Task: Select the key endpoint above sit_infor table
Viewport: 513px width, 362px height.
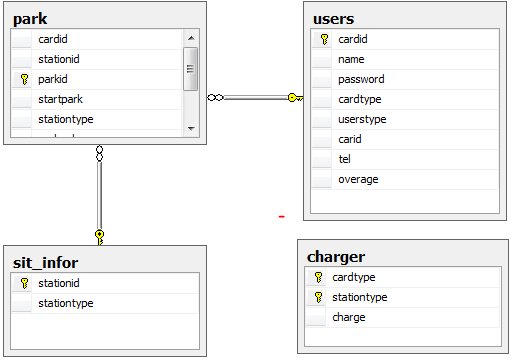Action: pos(99,237)
